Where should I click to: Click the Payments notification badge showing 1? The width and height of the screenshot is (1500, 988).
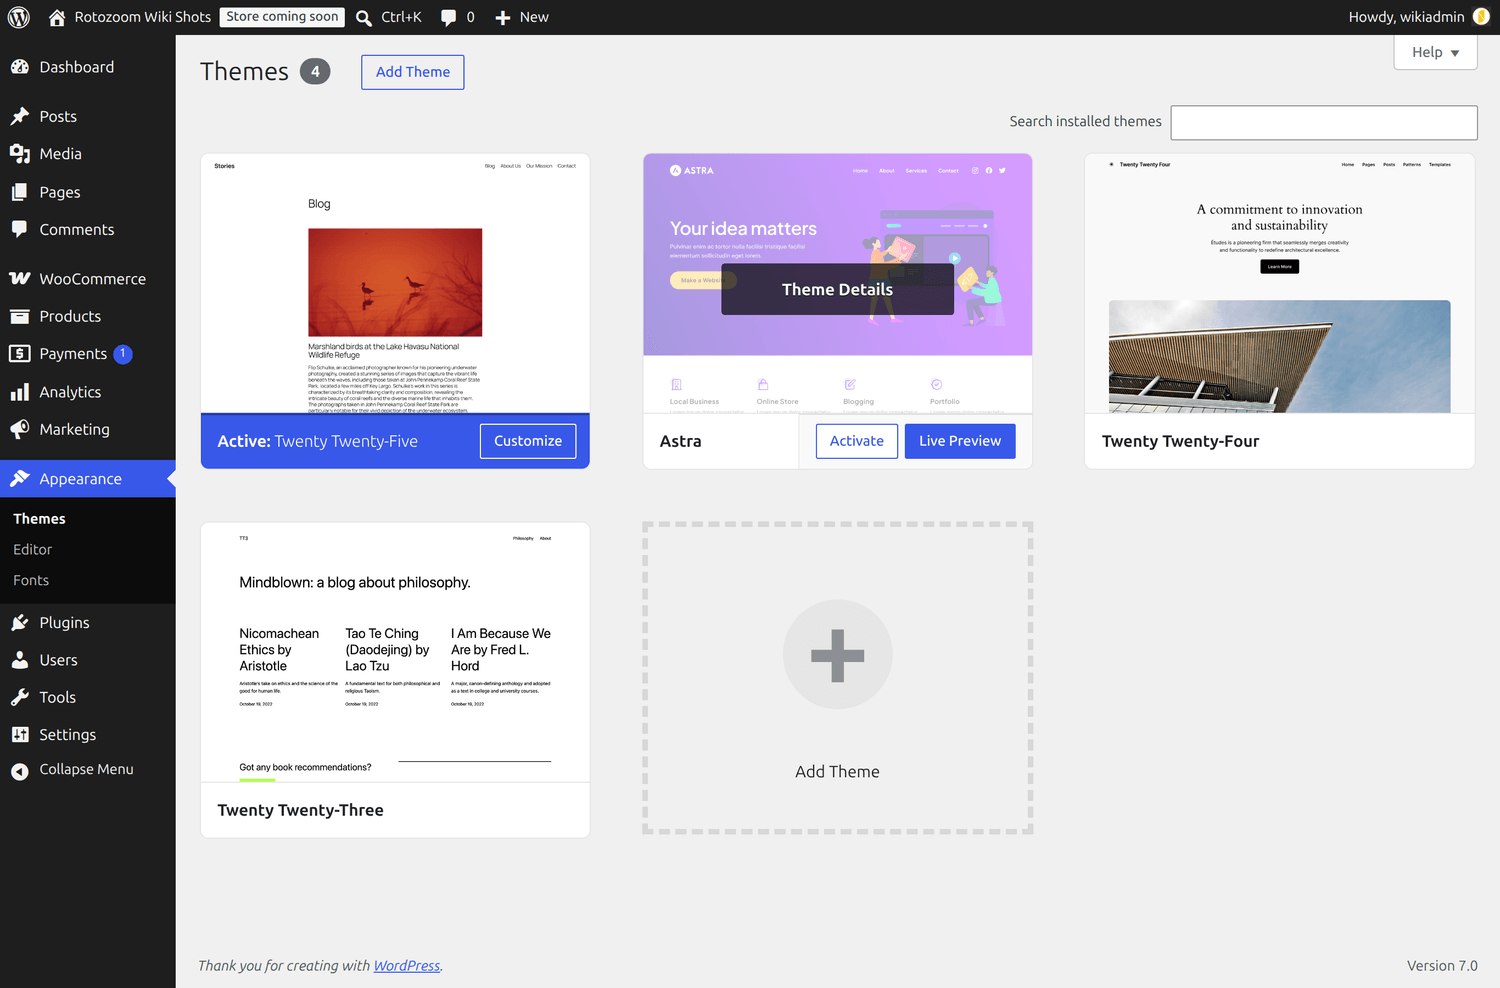pos(123,354)
